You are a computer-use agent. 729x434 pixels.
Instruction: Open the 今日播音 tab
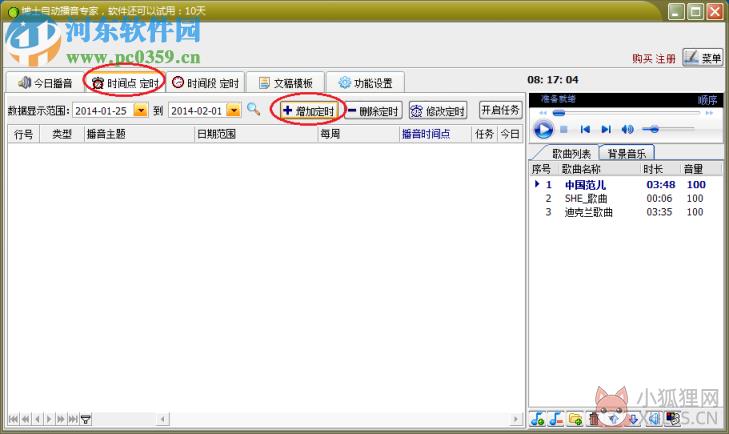(45, 83)
